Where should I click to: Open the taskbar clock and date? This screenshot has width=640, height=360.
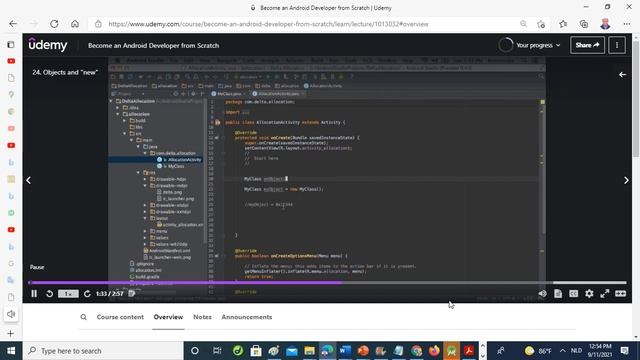[600, 351]
